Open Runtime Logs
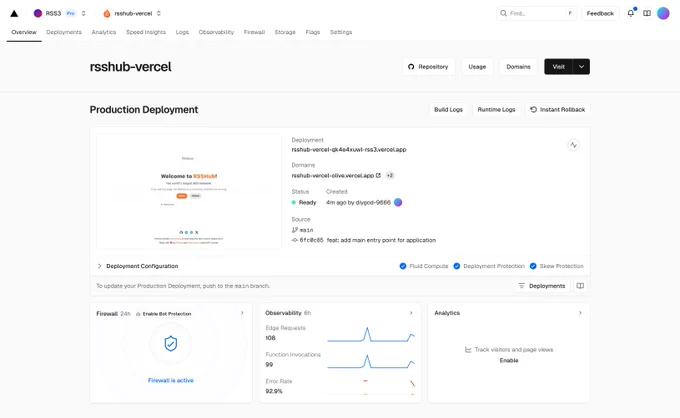 [496, 109]
